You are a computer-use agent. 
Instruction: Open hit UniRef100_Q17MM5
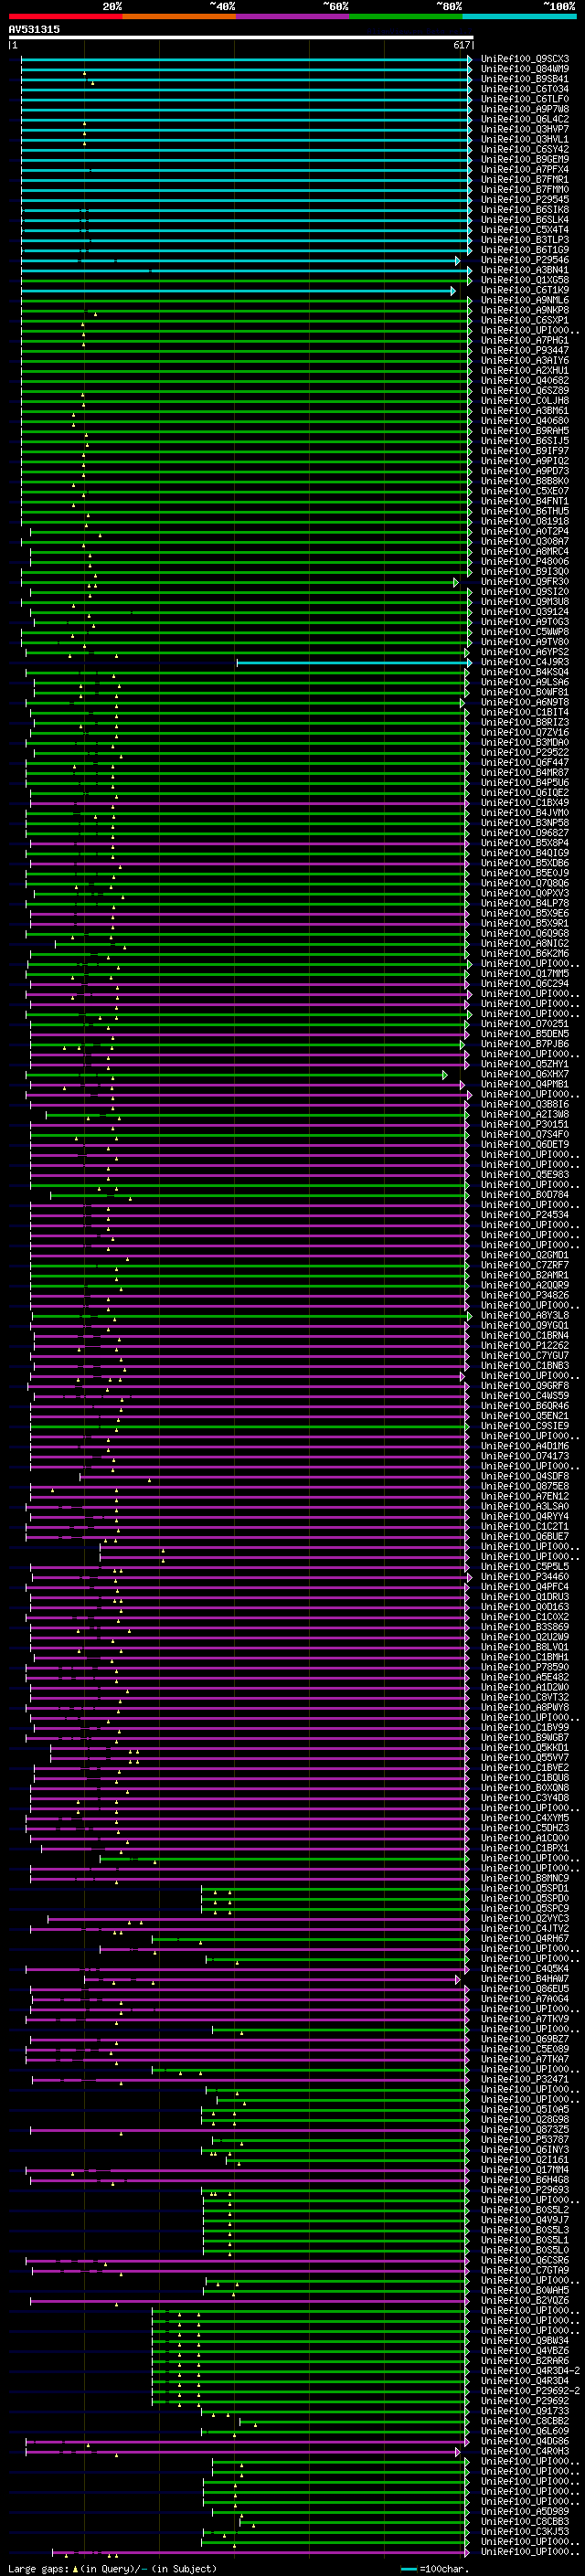click(x=525, y=973)
